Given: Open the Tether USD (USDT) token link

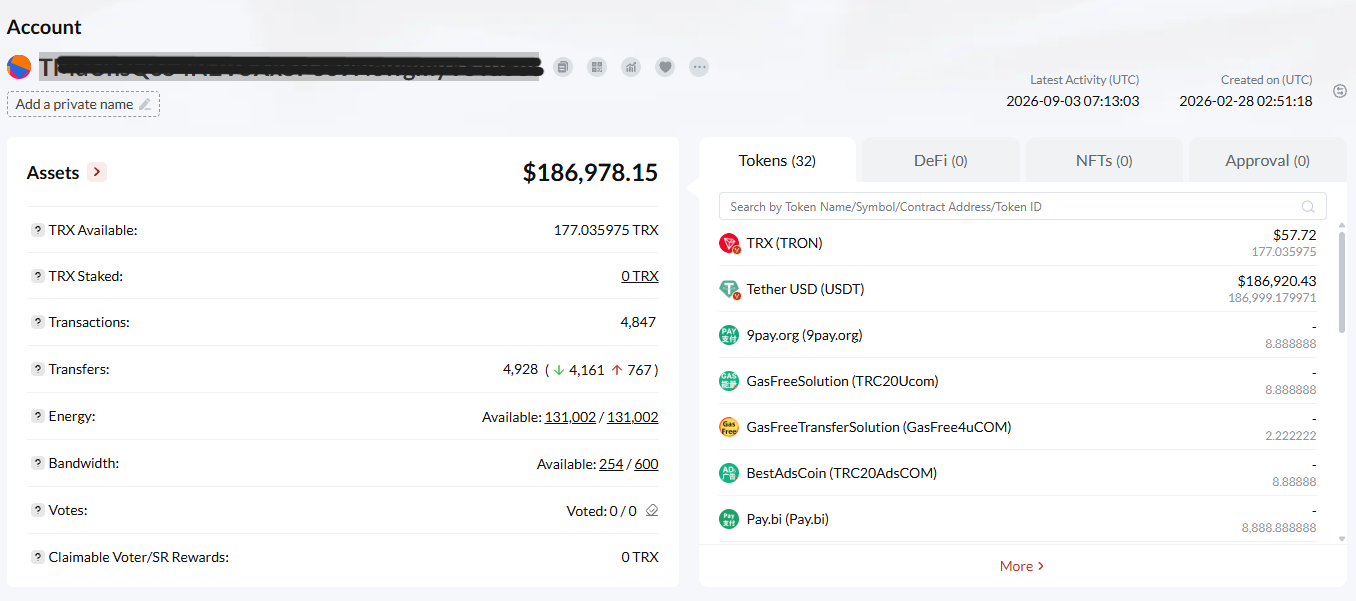Looking at the screenshot, I should (x=806, y=289).
